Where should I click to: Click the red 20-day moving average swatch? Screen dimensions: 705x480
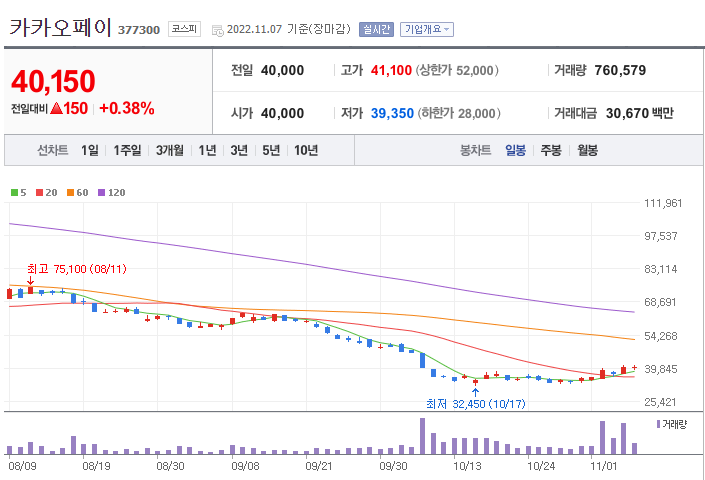[x=40, y=192]
